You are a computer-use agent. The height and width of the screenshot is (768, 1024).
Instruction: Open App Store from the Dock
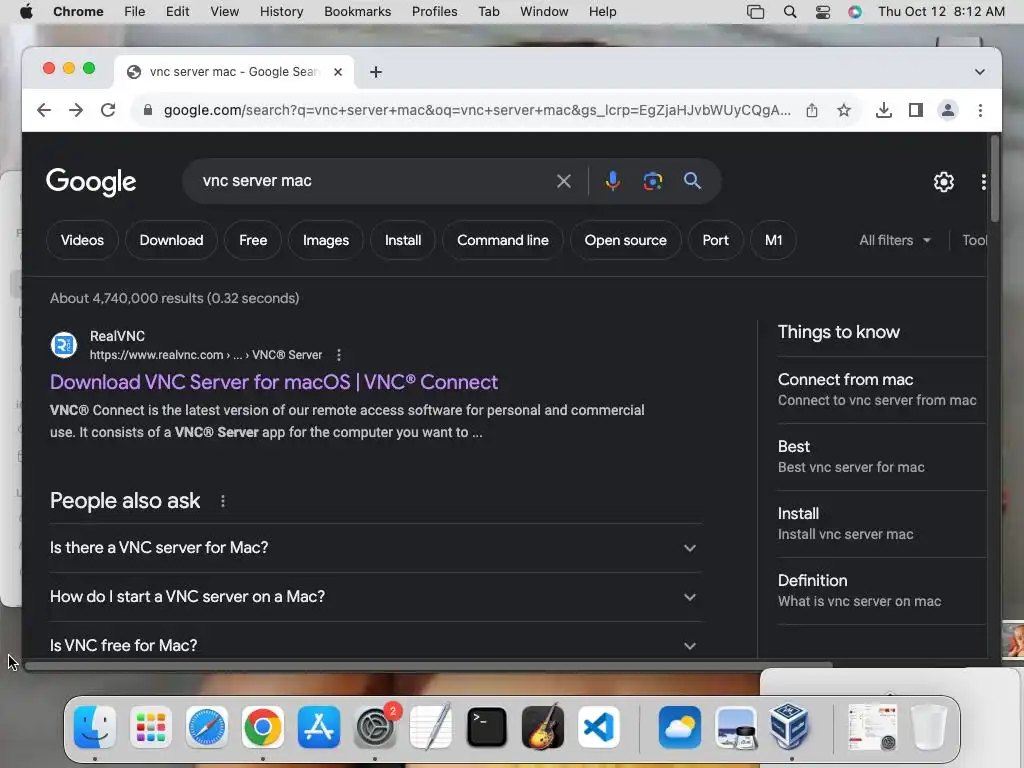(319, 727)
